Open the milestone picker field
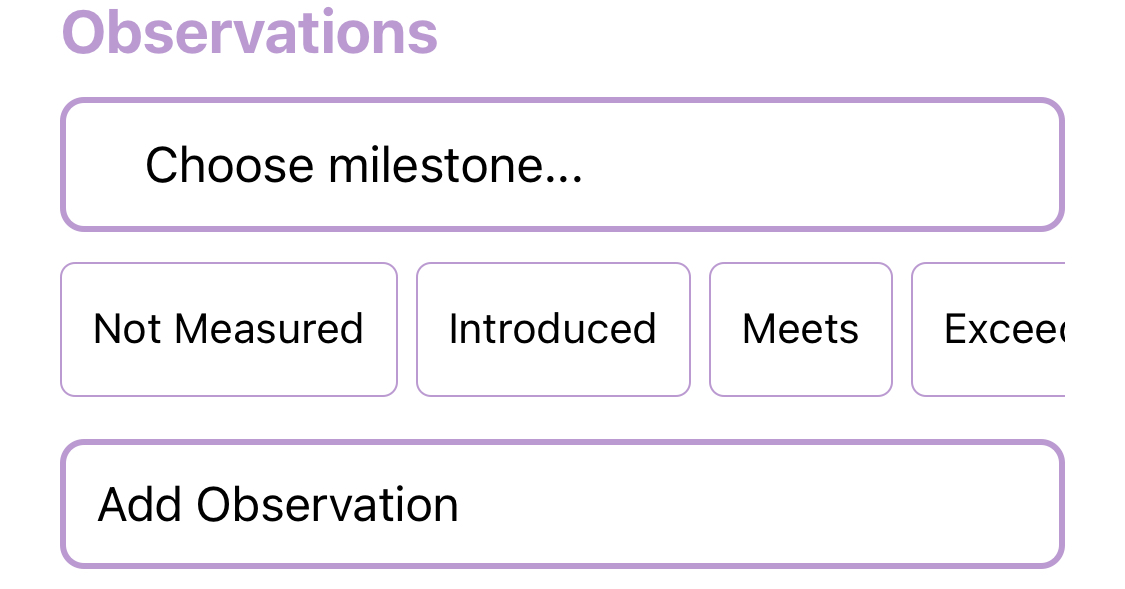 coord(562,164)
